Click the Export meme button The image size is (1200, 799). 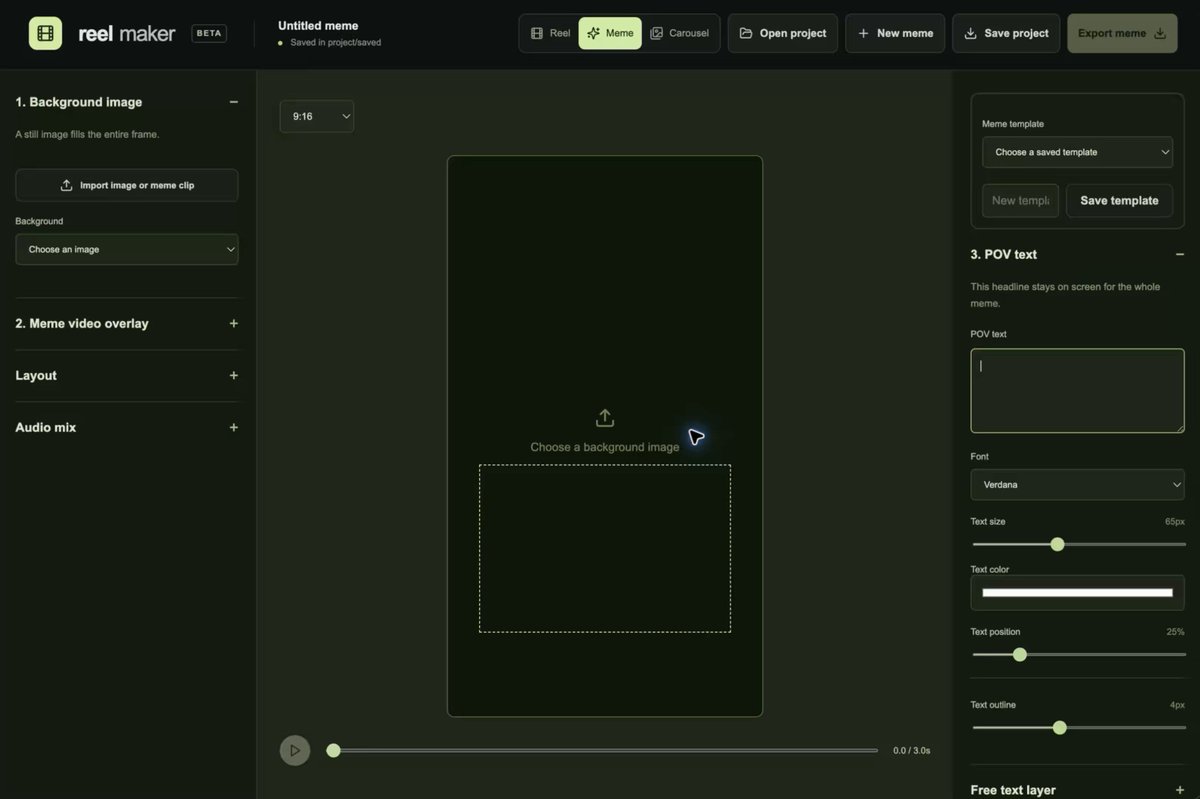[1122, 33]
